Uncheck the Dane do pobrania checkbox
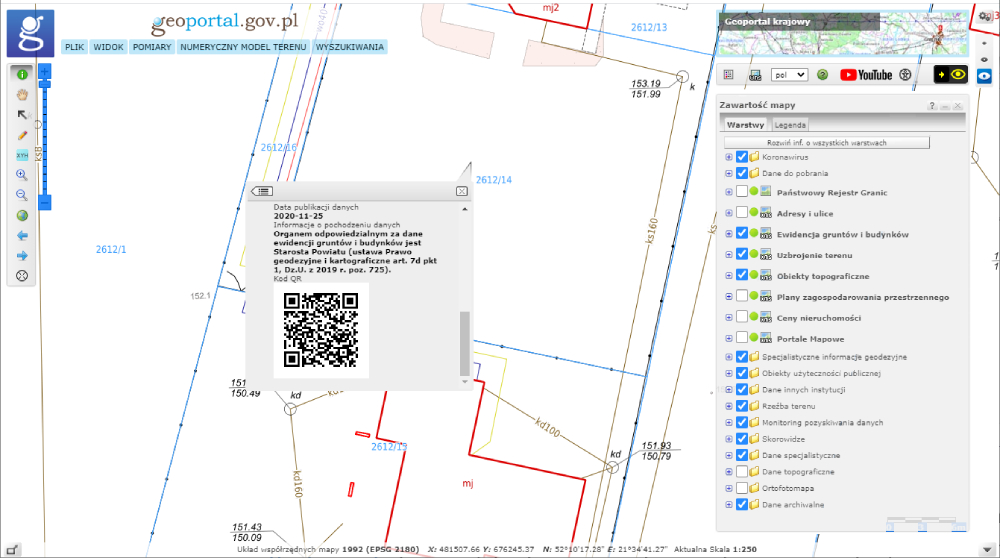This screenshot has height=558, width=1000. pyautogui.click(x=742, y=173)
